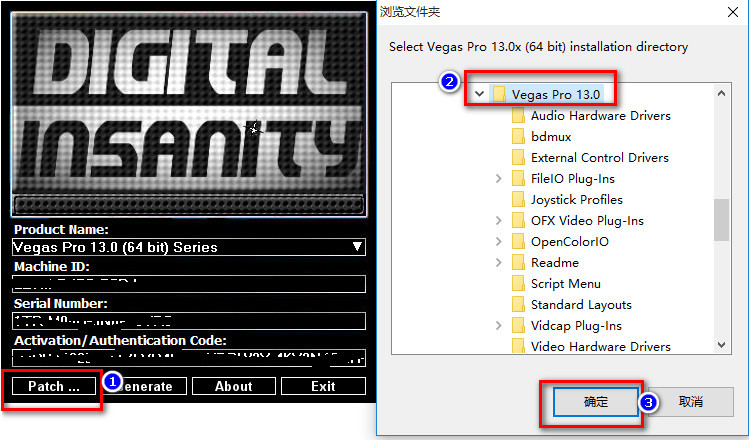Open the Product Name dropdown
Screen dimensions: 749x440
click(357, 247)
